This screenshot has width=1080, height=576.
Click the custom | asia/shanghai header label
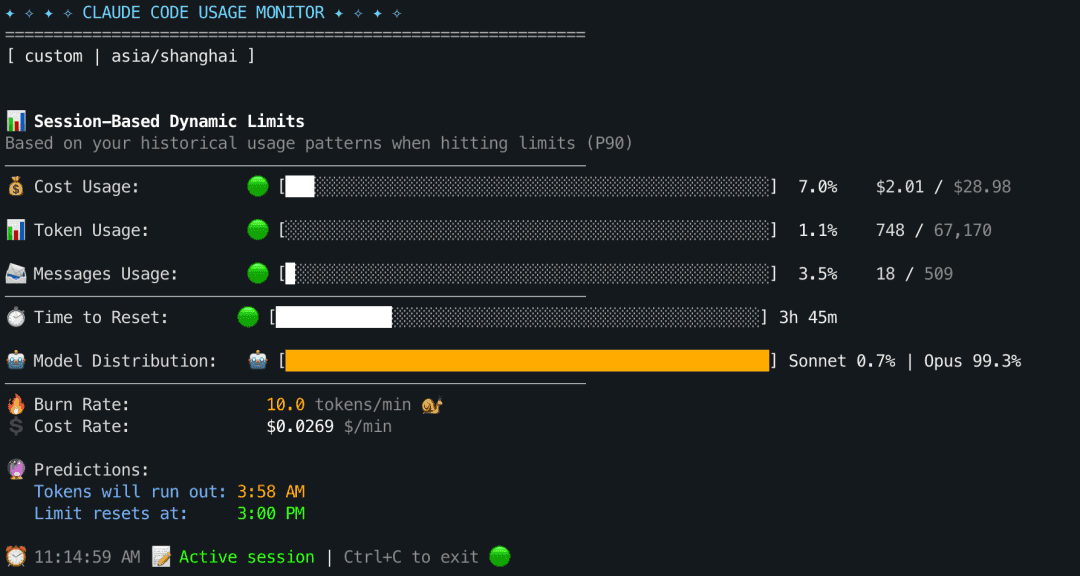130,56
